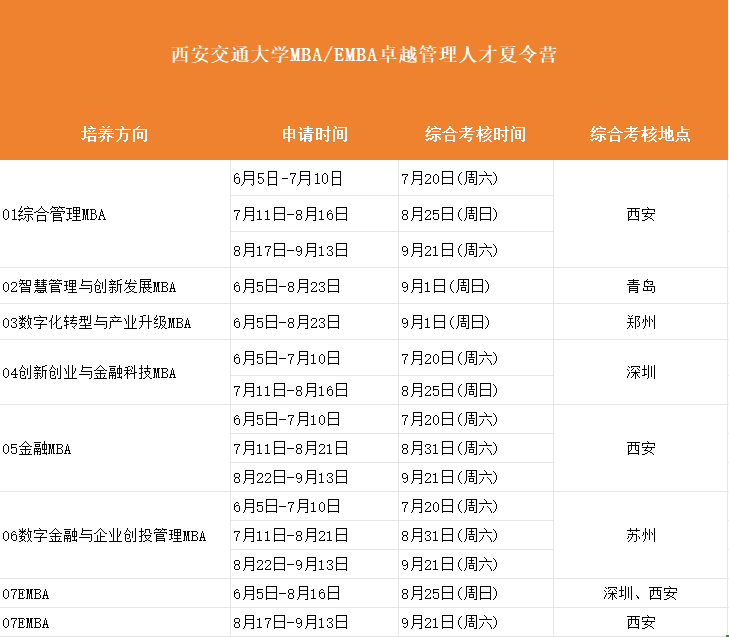Click 深圳 location for 04创新创业与金融科技MBA
Image resolution: width=729 pixels, height=637 pixels.
pyautogui.click(x=641, y=372)
